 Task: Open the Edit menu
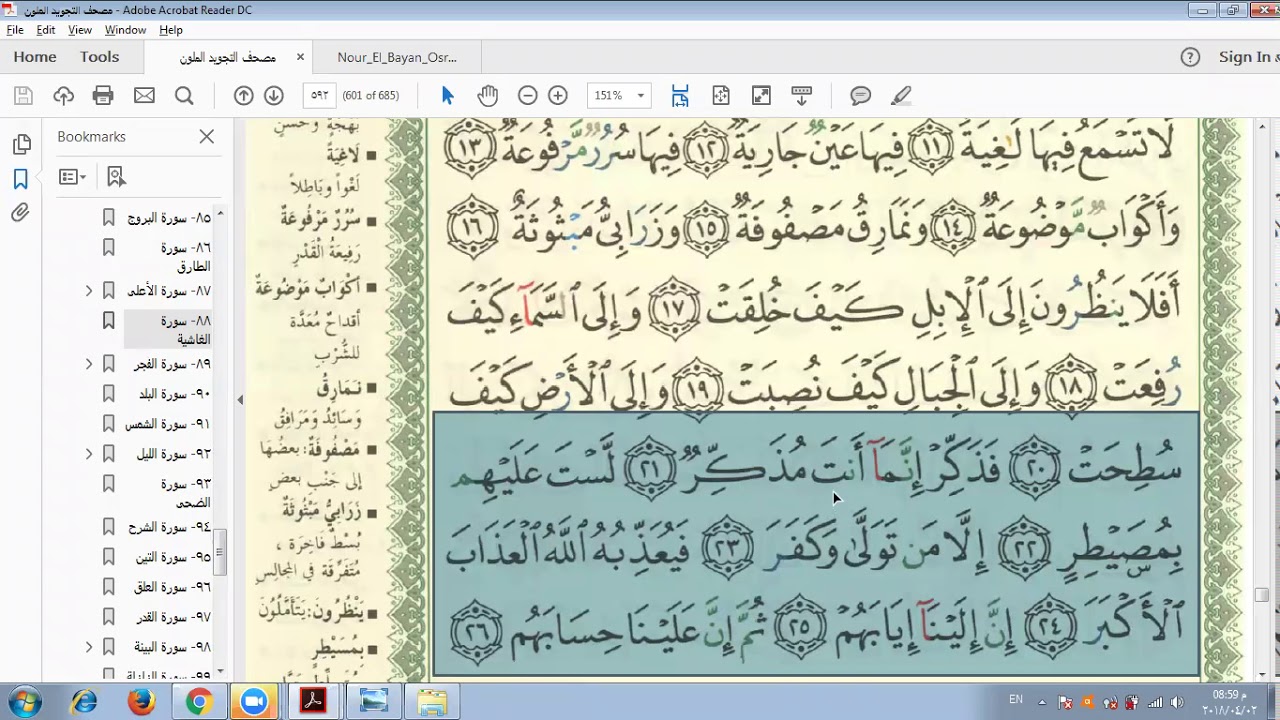(46, 30)
